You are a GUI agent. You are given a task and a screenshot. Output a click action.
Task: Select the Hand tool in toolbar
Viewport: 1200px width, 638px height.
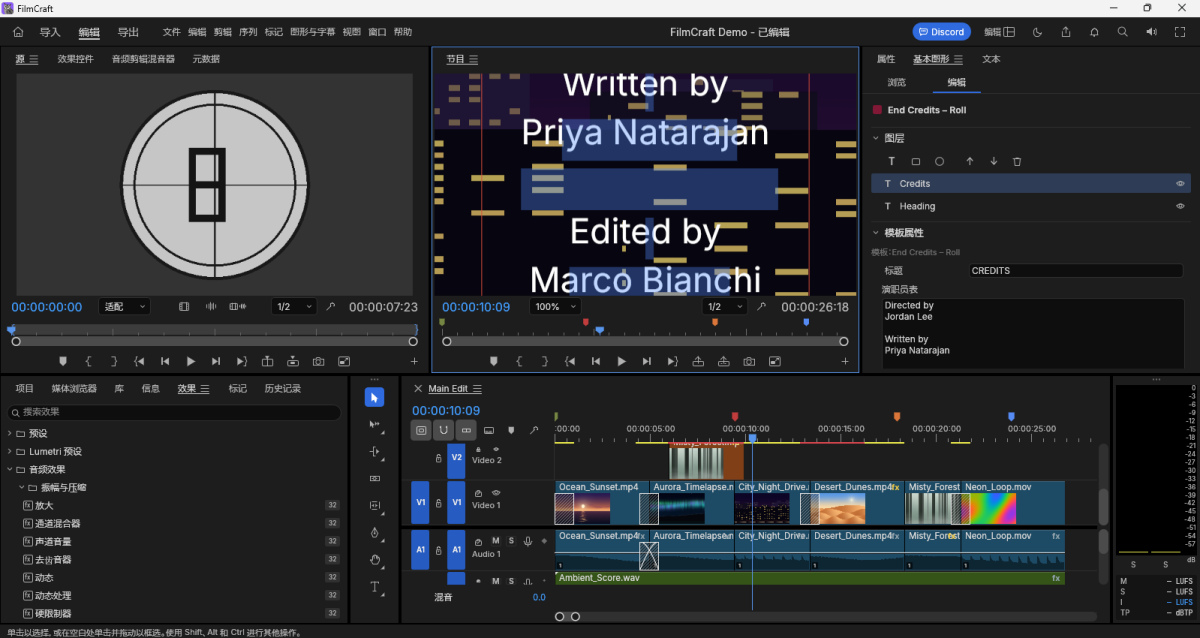(374, 560)
